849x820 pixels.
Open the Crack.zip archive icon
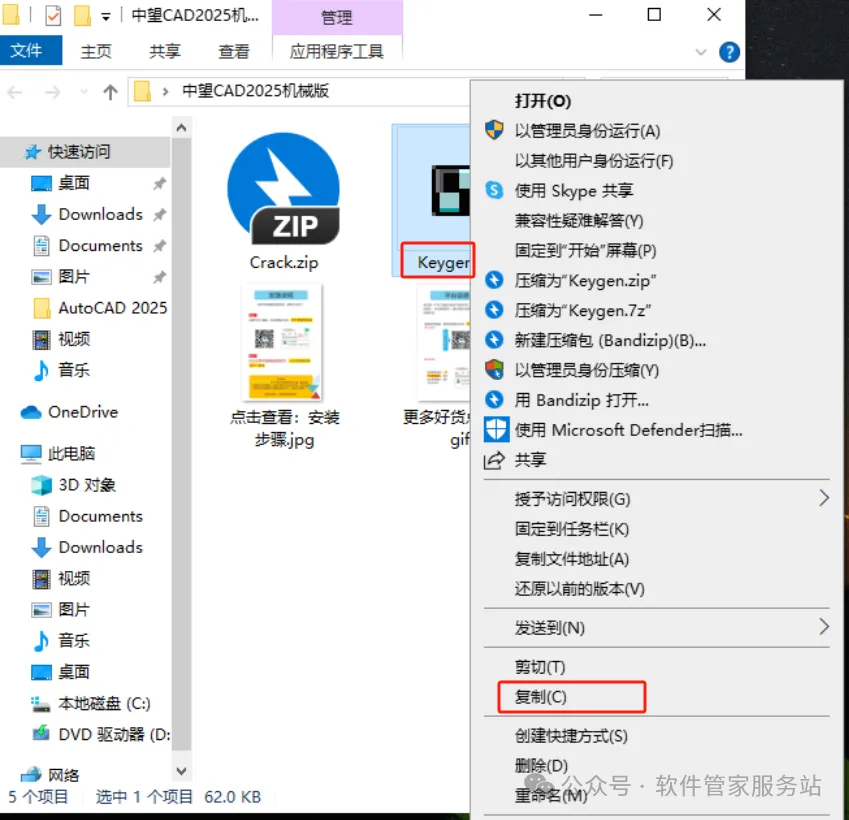pyautogui.click(x=284, y=189)
